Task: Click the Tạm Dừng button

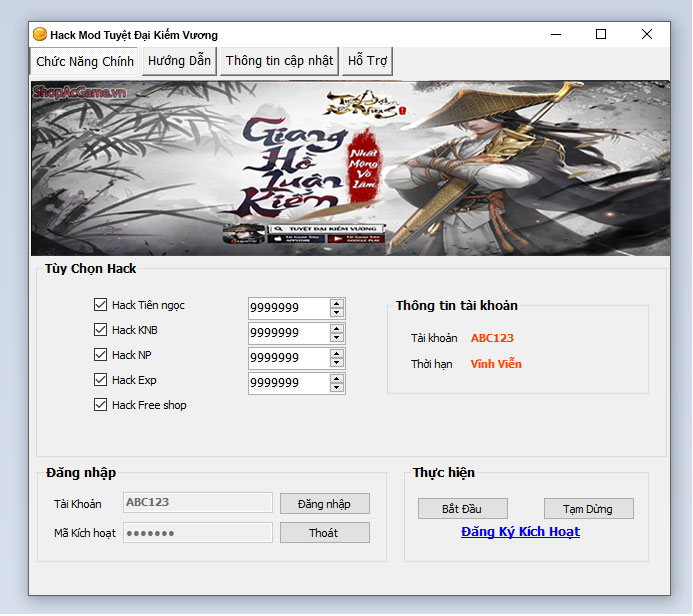Action: point(588,509)
